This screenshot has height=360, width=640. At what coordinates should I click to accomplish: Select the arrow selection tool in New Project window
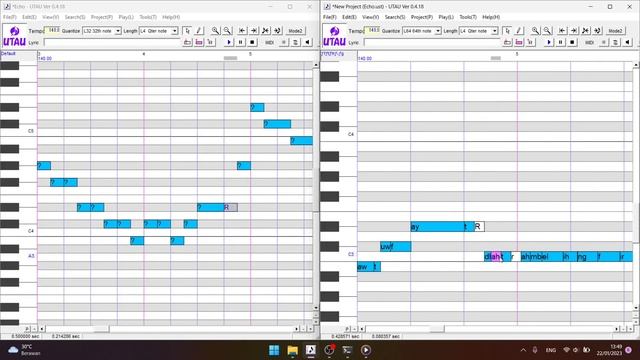point(507,31)
